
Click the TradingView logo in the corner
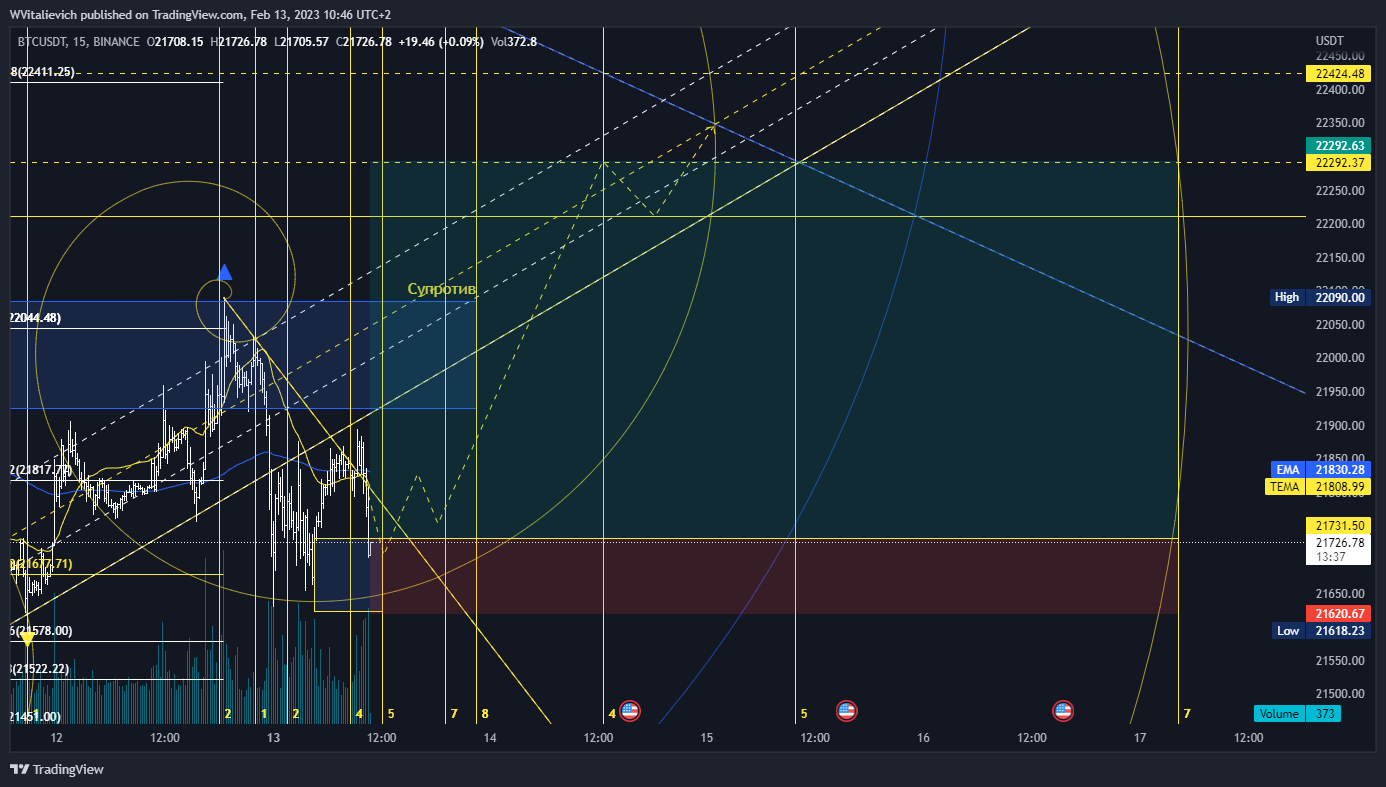(x=57, y=769)
